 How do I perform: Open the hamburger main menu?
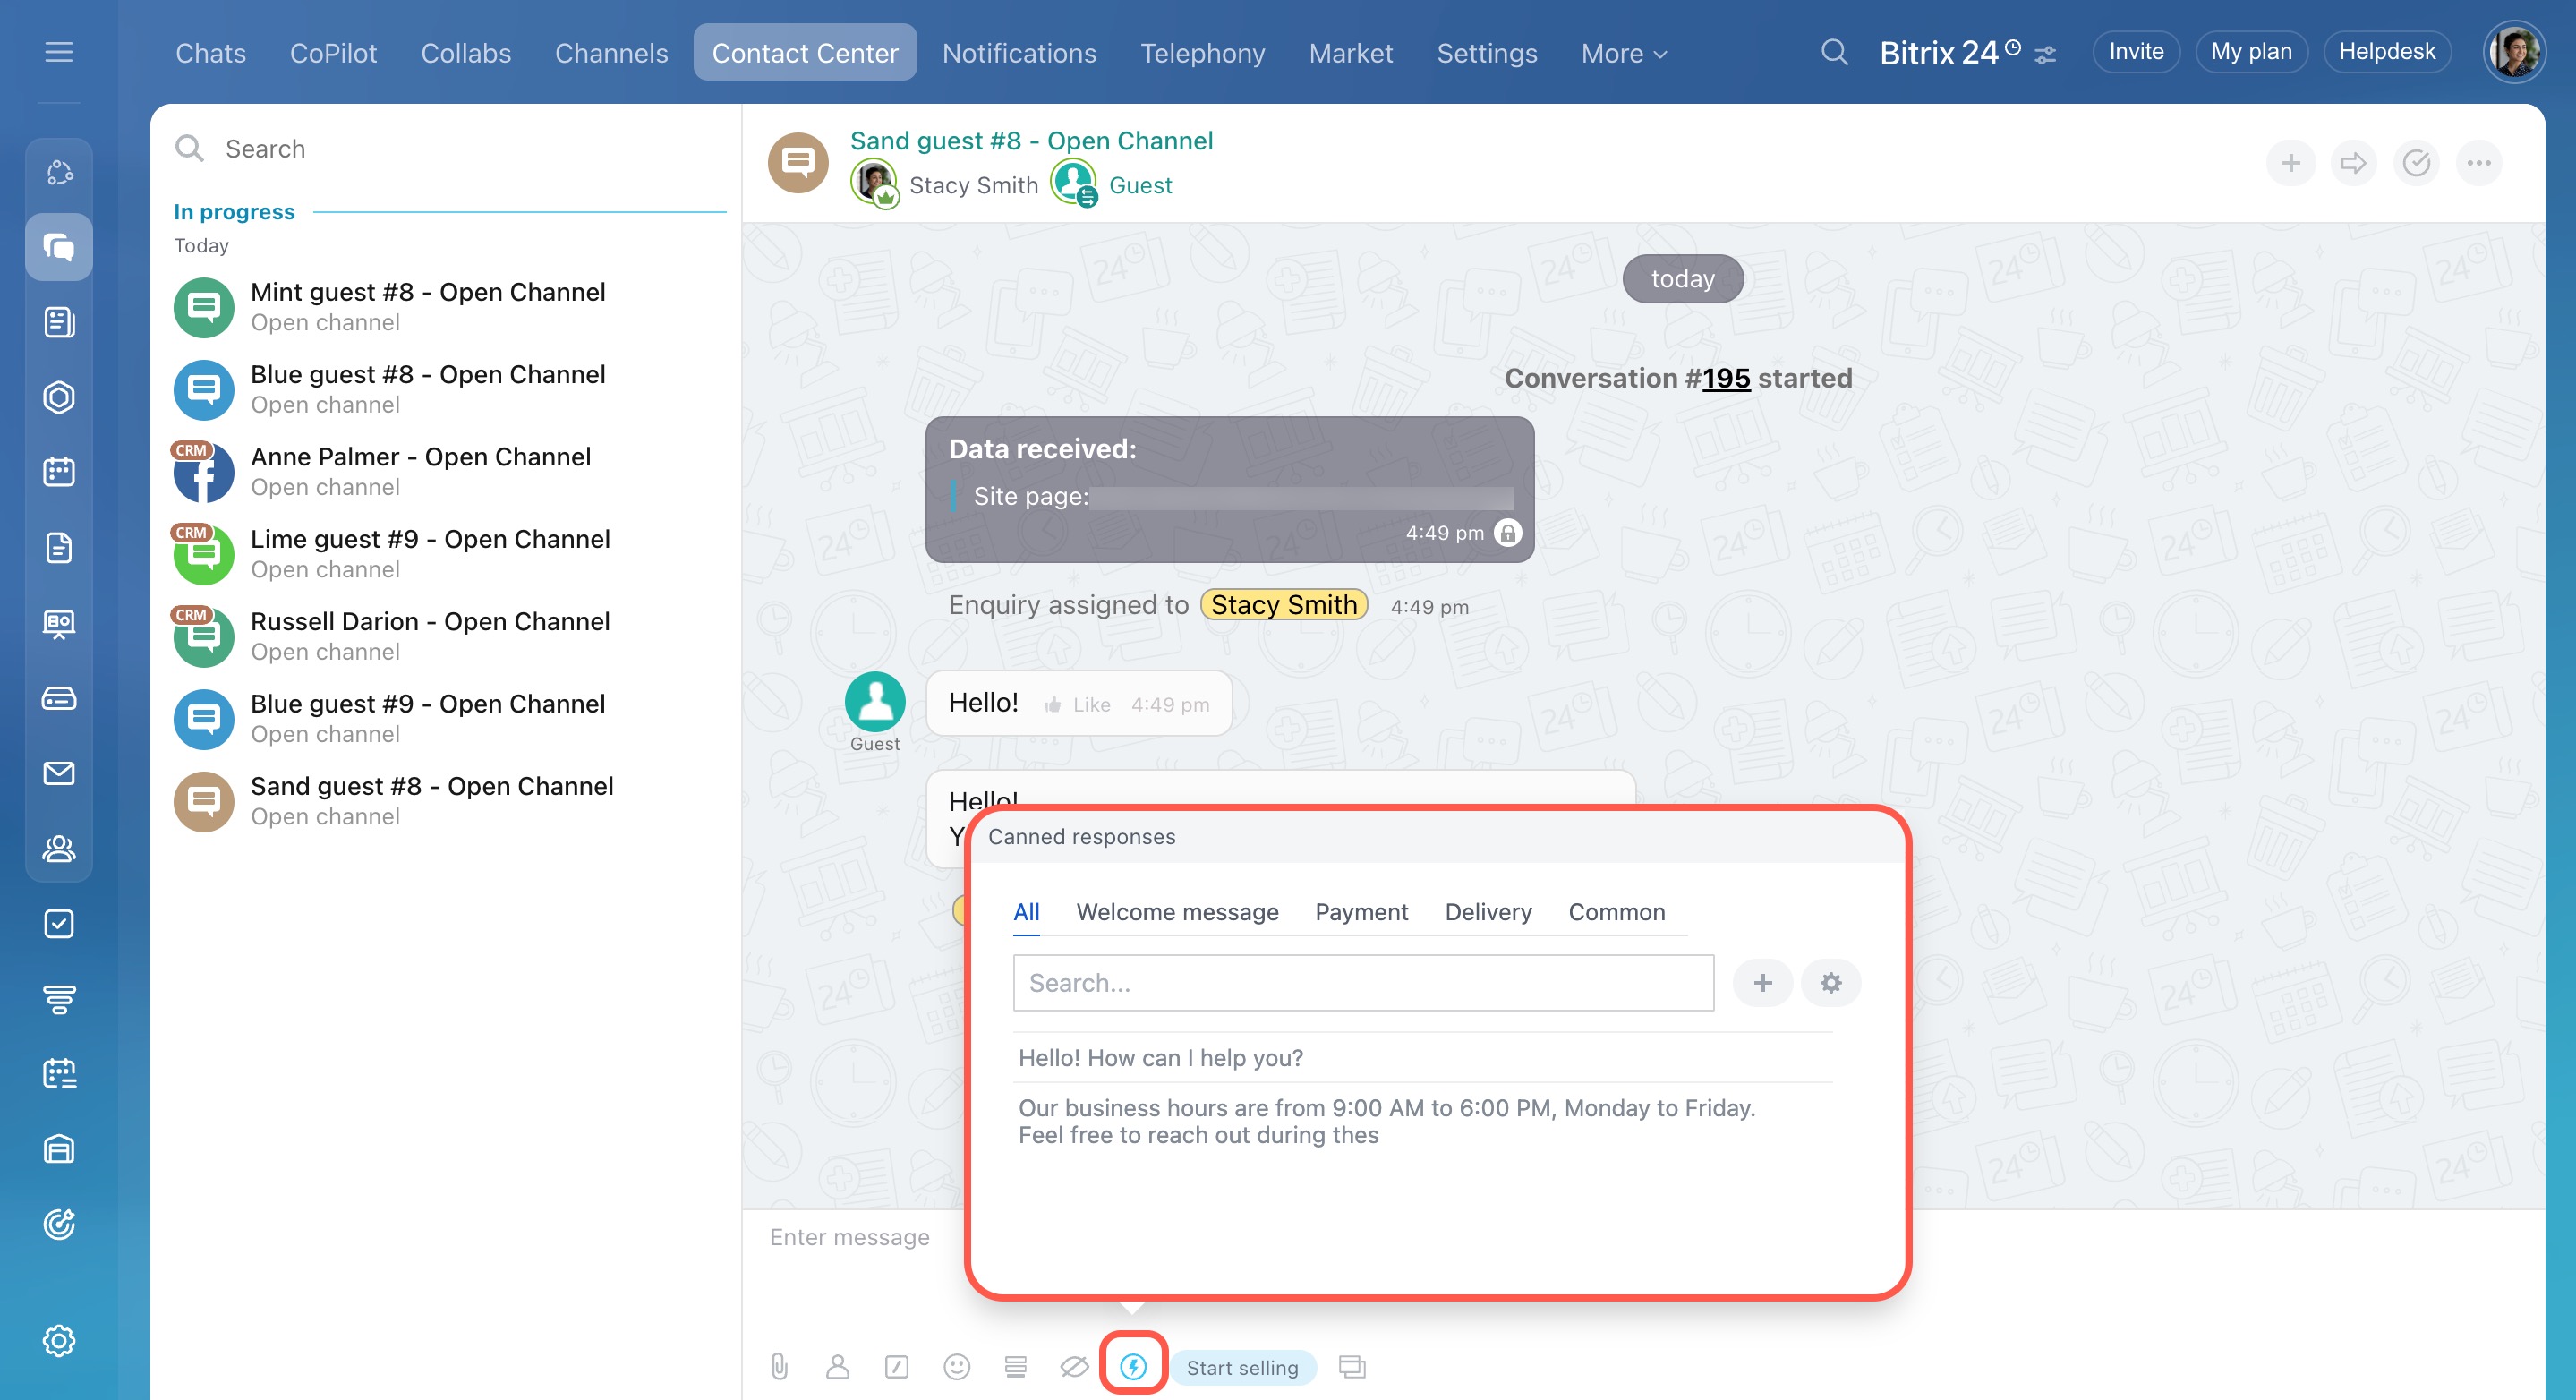click(x=59, y=52)
